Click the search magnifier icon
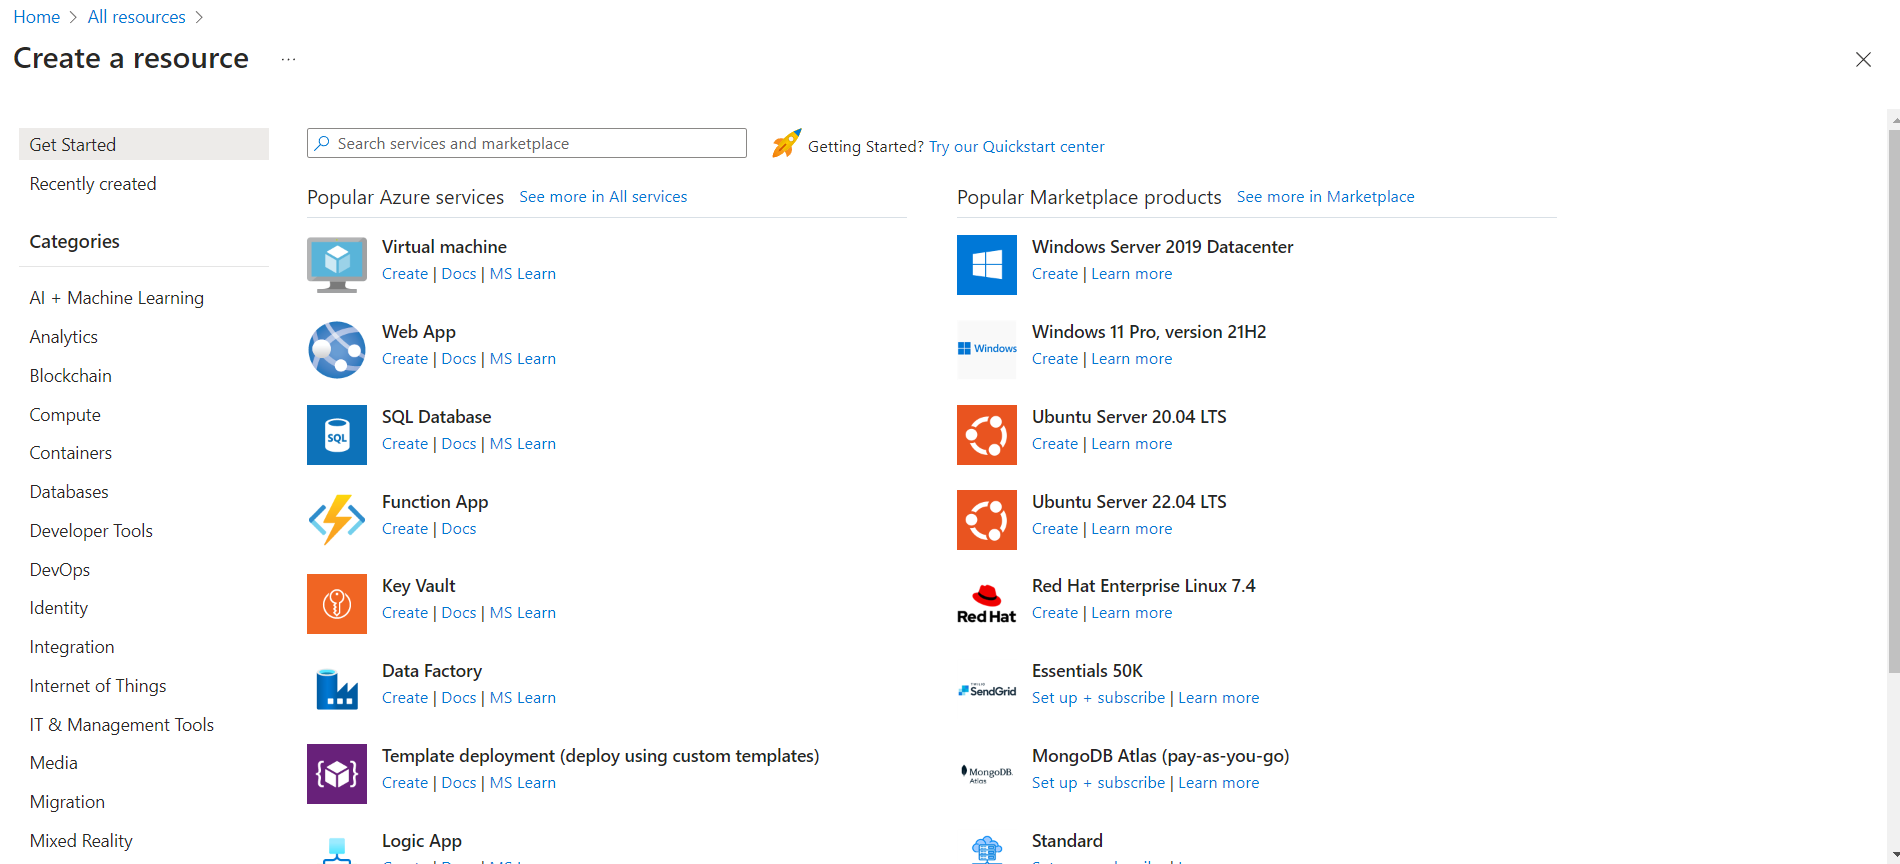This screenshot has width=1900, height=864. point(322,143)
